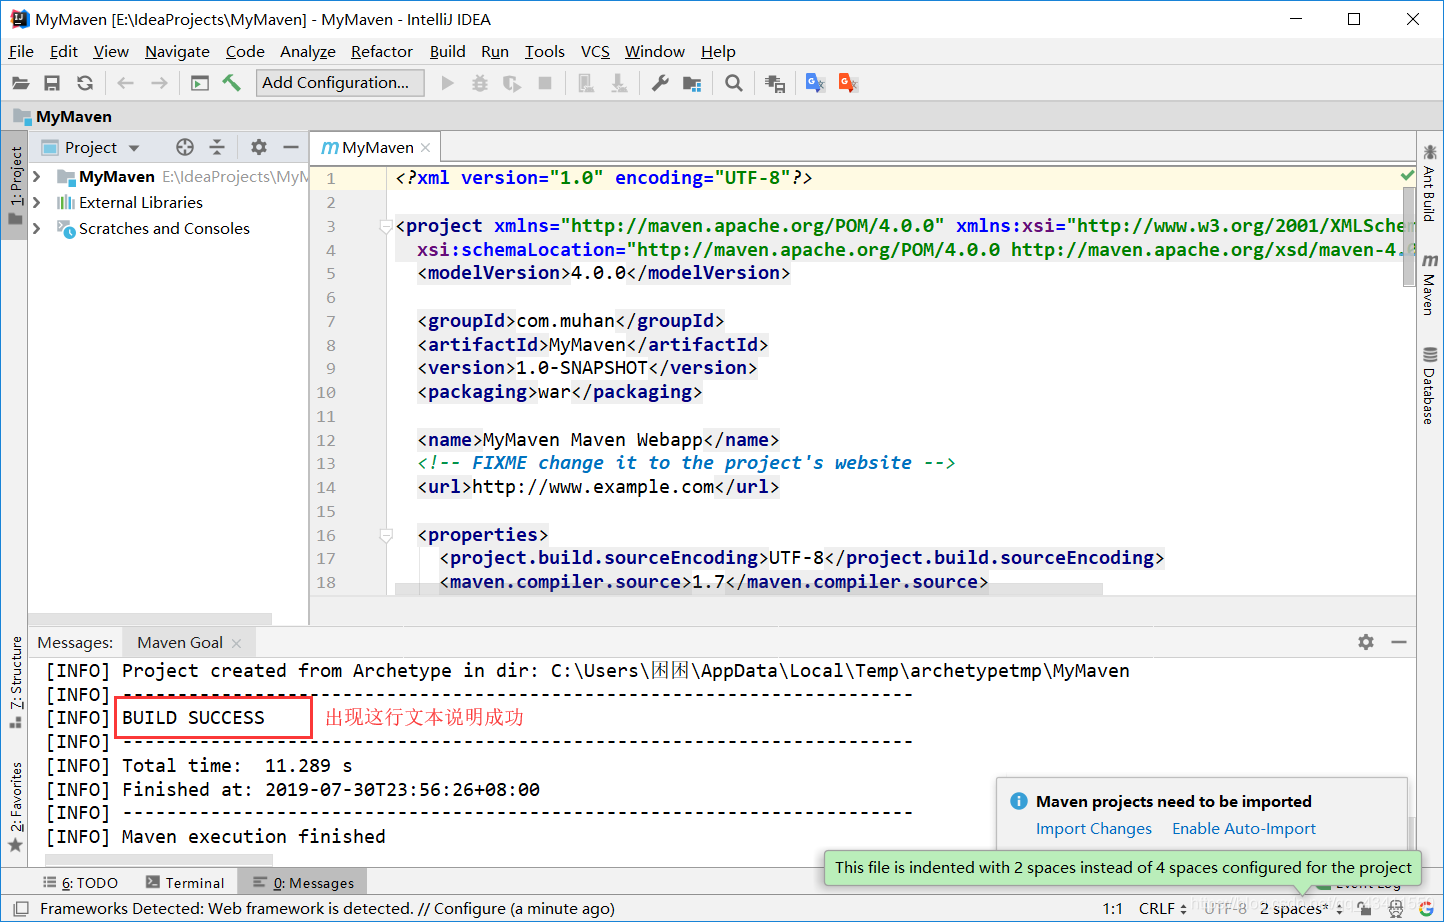Hide the Project panel with minus icon
Viewport: 1444px width, 922px height.
tap(291, 147)
